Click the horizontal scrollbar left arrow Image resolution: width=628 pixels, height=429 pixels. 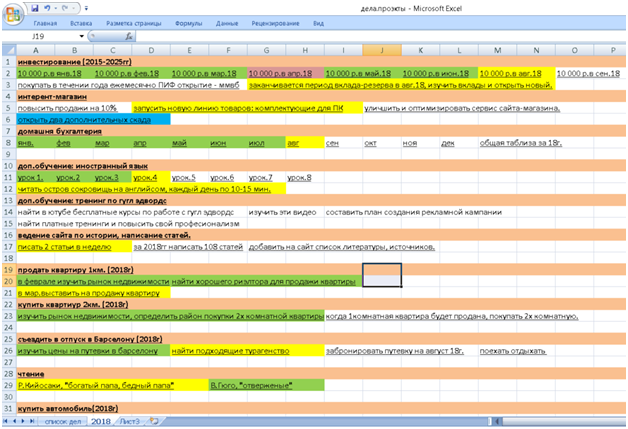(497, 421)
